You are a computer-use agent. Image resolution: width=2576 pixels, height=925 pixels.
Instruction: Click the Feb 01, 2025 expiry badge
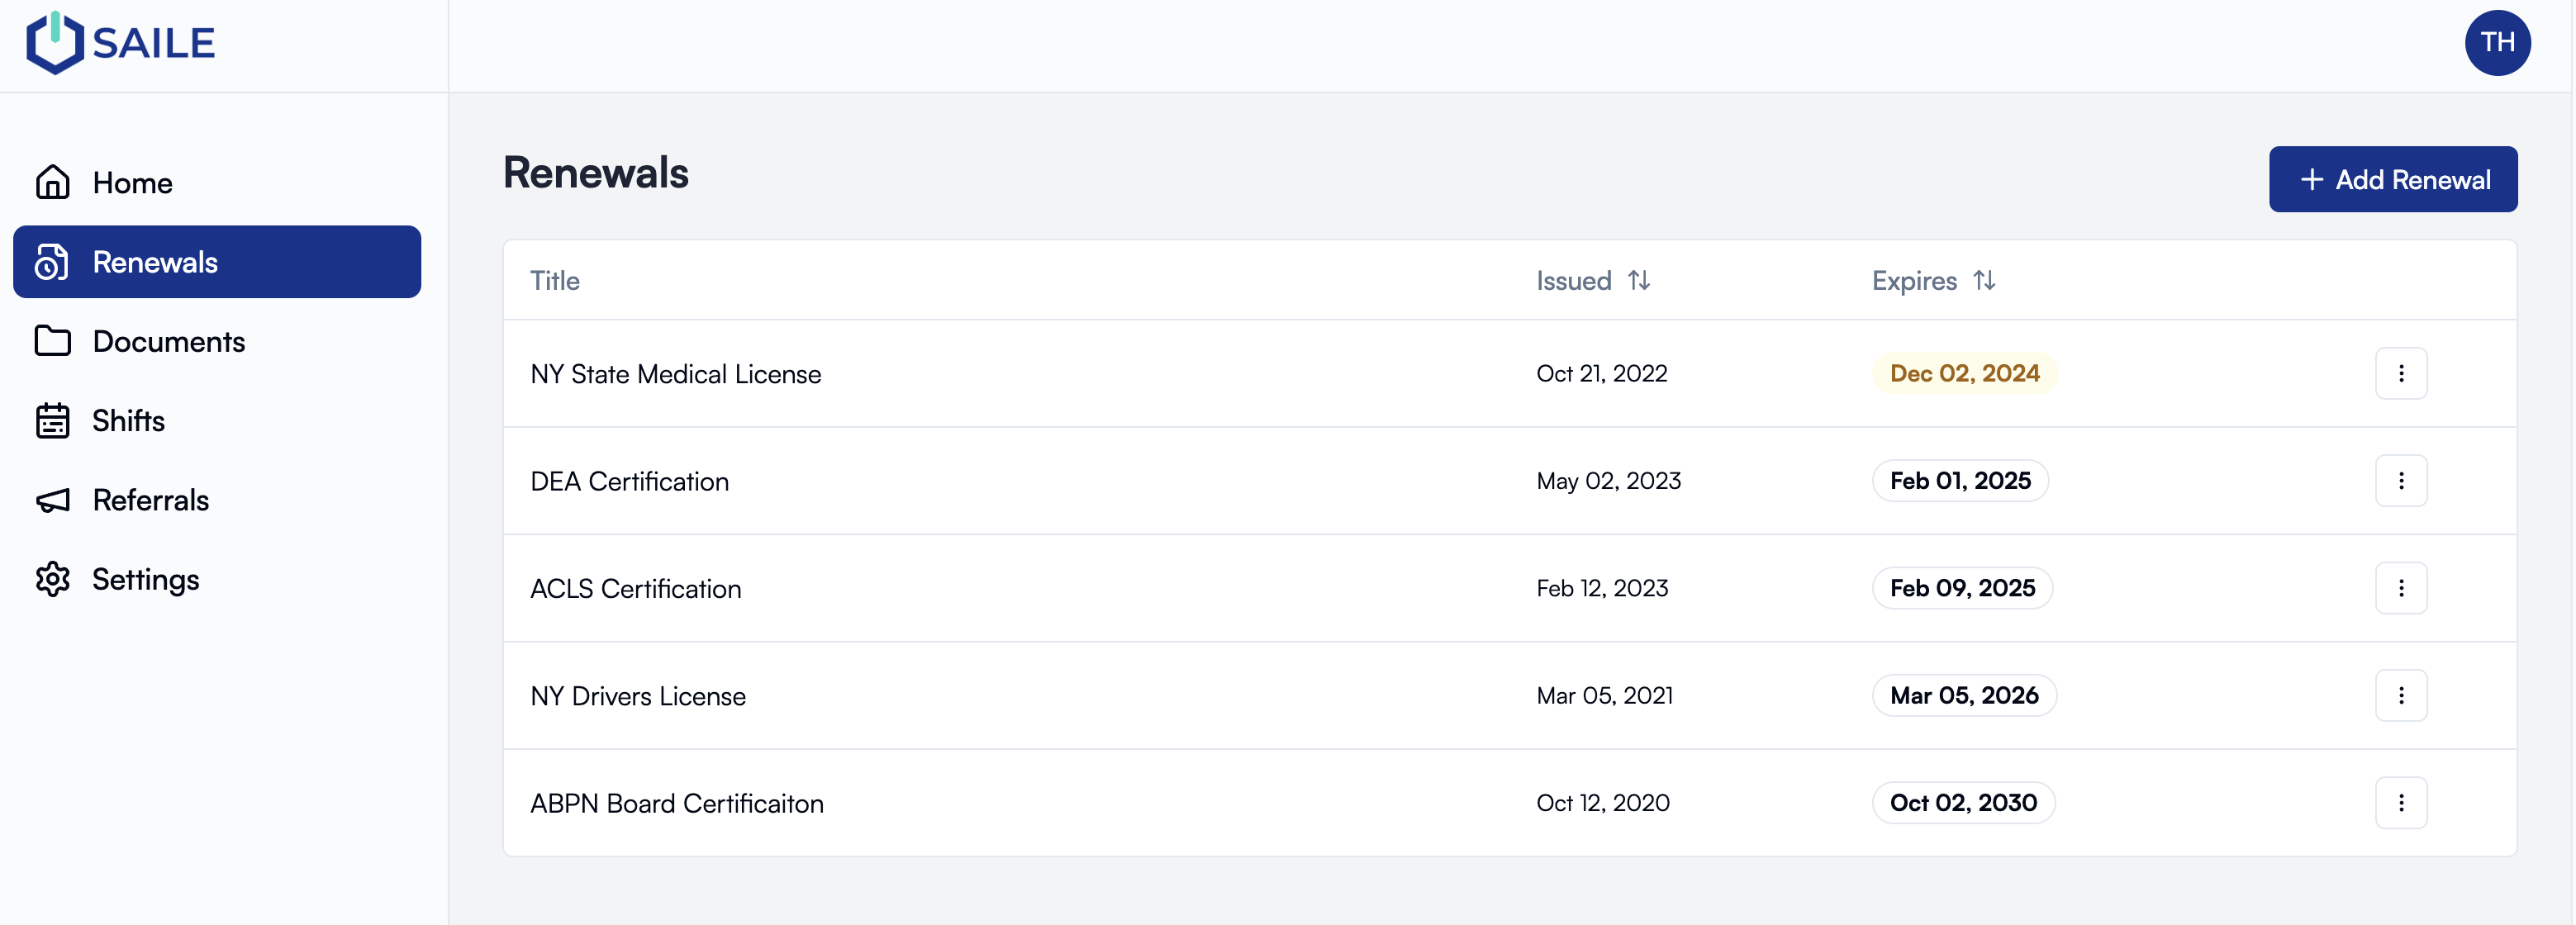point(1959,481)
